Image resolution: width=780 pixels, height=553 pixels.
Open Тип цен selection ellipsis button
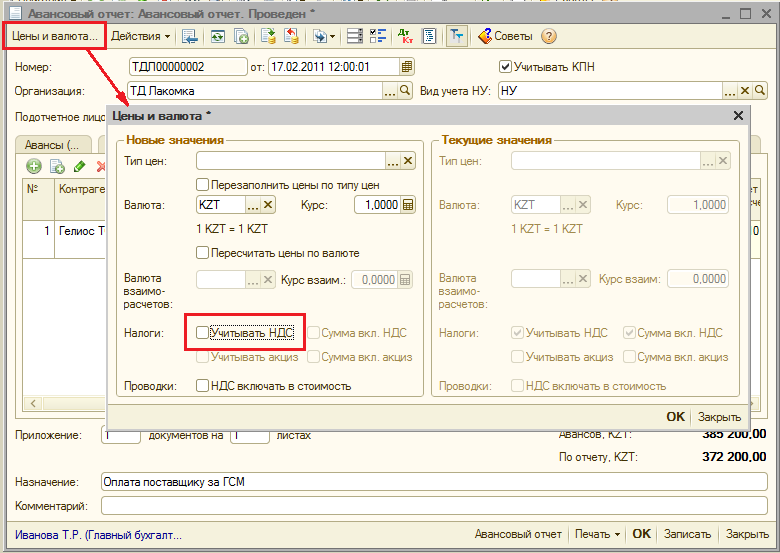[393, 160]
